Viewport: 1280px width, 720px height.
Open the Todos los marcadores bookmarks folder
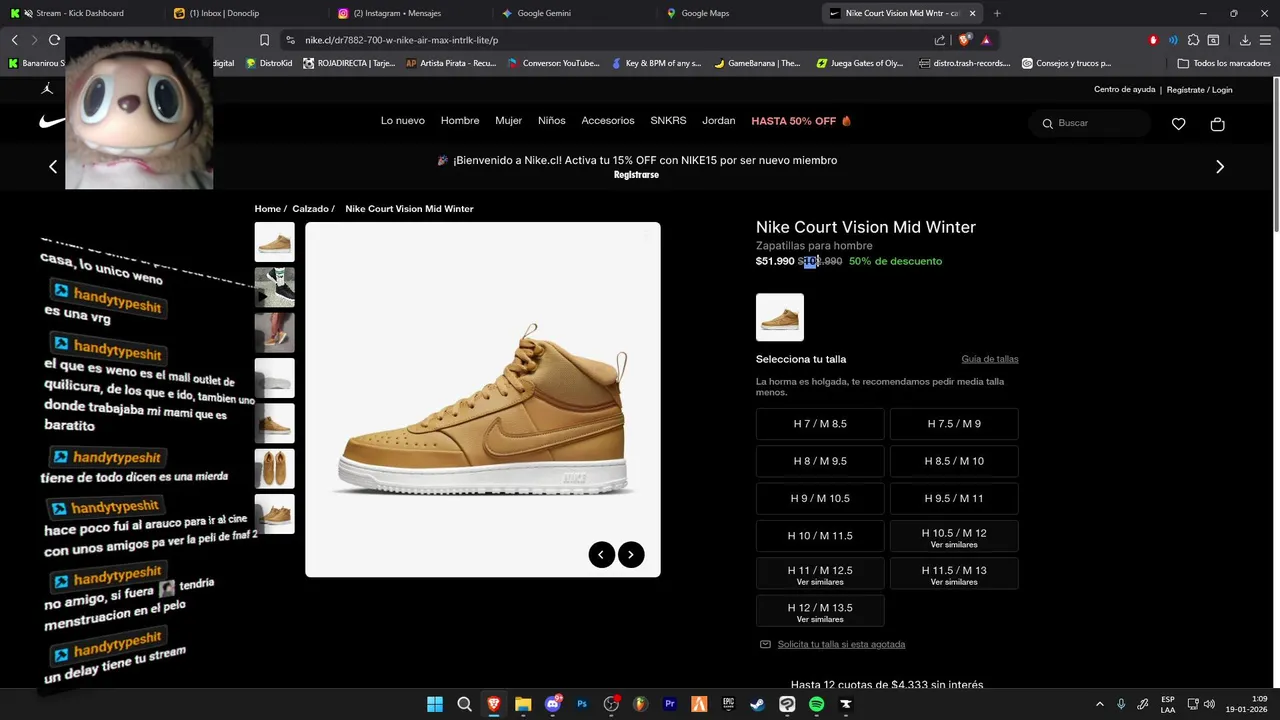(x=1224, y=63)
